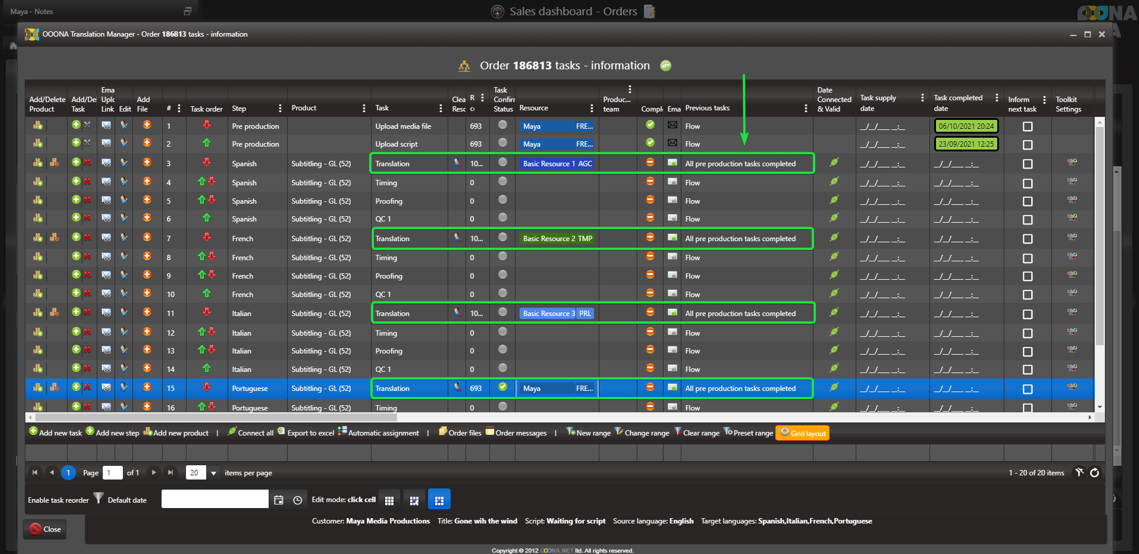
Task: Check Inform next task for row 1
Action: tap(1027, 127)
